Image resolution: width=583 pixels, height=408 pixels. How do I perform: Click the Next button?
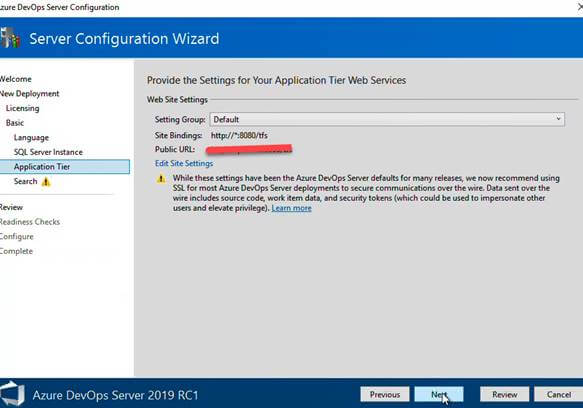[439, 394]
